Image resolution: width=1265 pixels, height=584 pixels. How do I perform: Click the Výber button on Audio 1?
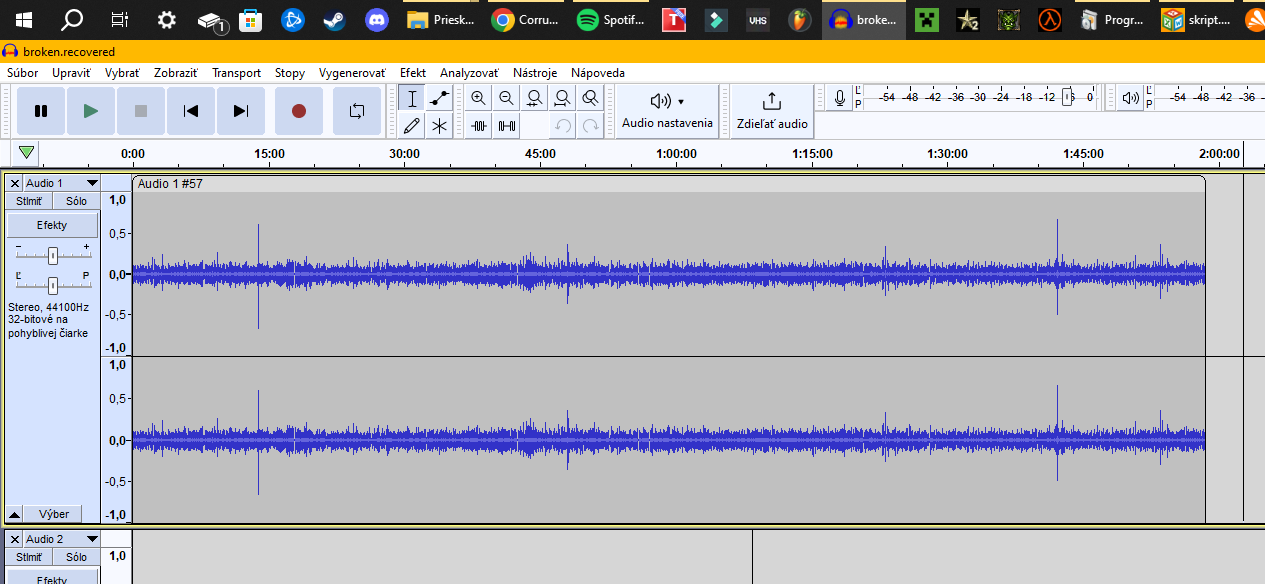click(x=53, y=514)
